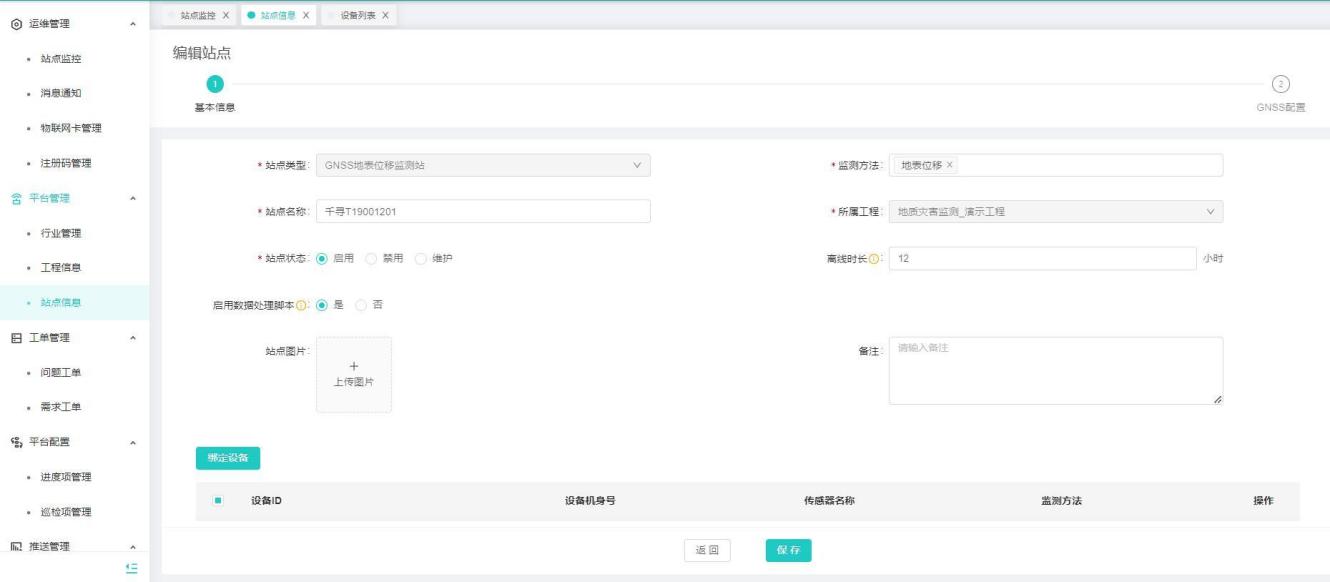This screenshot has height=582, width=1330.
Task: Click the info icon beside 离线时长
Action: pyautogui.click(x=874, y=258)
